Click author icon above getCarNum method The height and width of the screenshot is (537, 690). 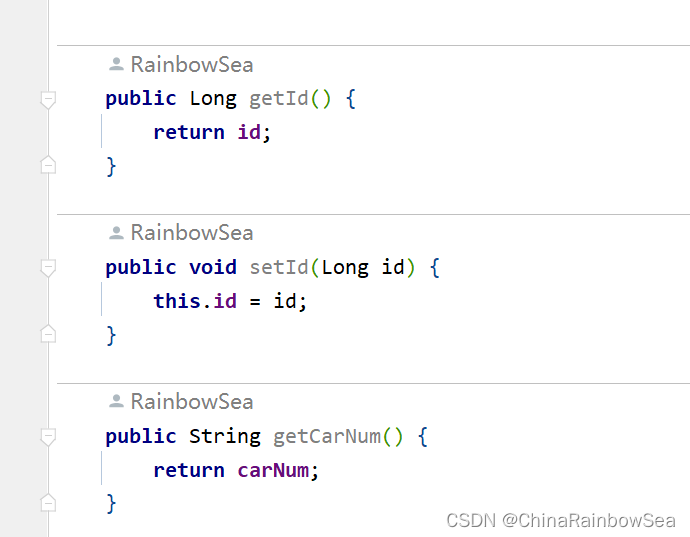click(x=116, y=401)
